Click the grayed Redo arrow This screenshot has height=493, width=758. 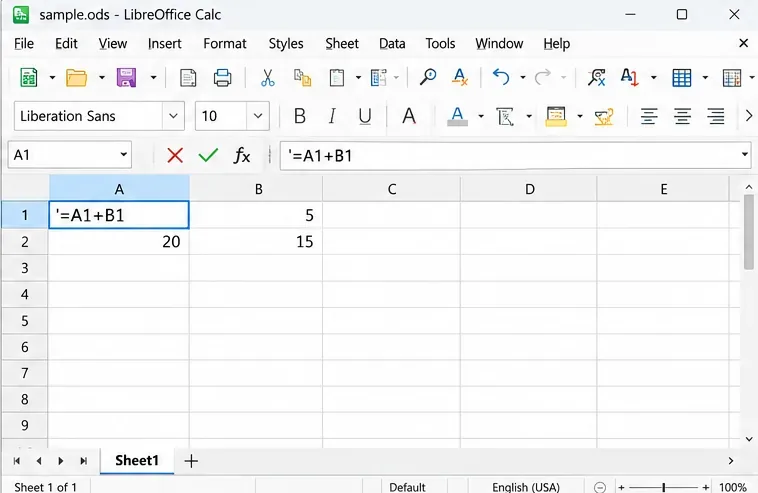click(x=543, y=77)
